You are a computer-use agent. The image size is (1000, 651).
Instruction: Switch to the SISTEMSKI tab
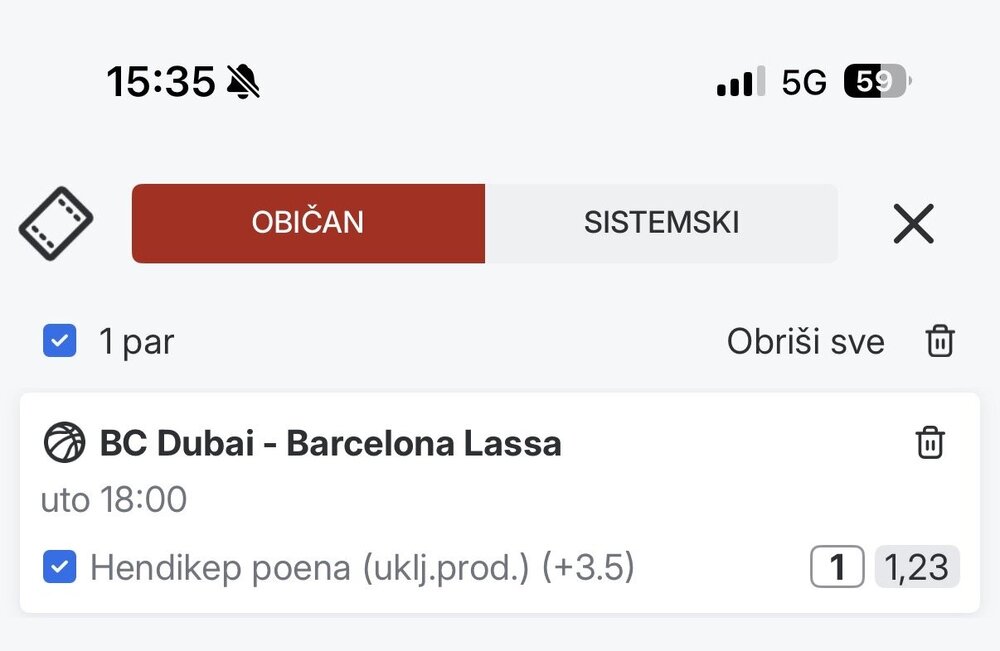point(661,223)
